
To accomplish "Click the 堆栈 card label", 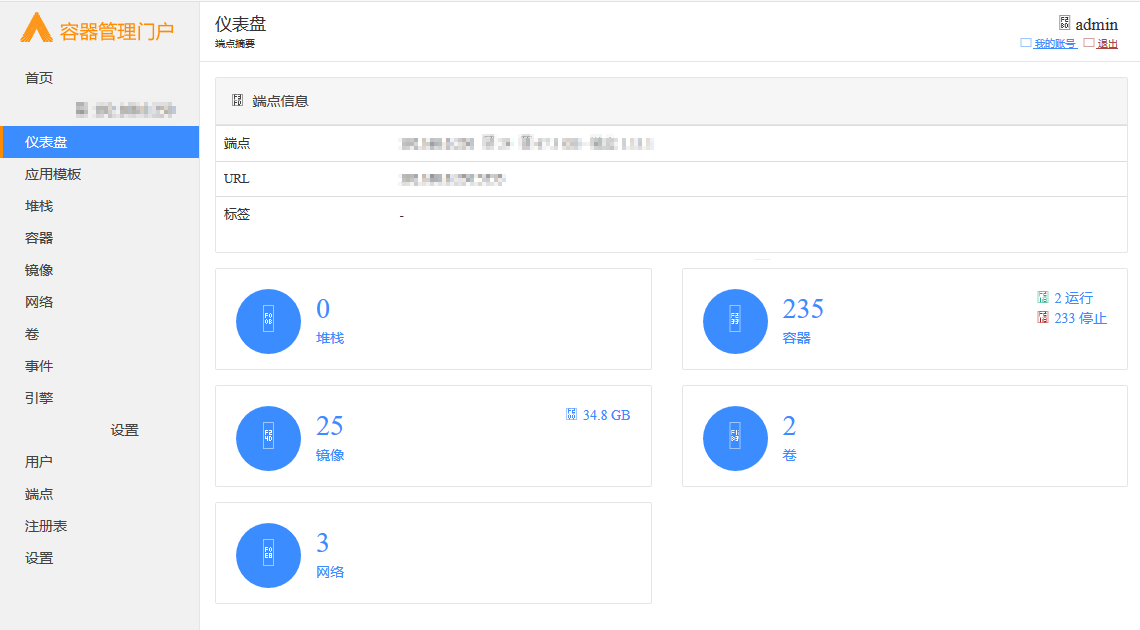I will click(x=330, y=338).
